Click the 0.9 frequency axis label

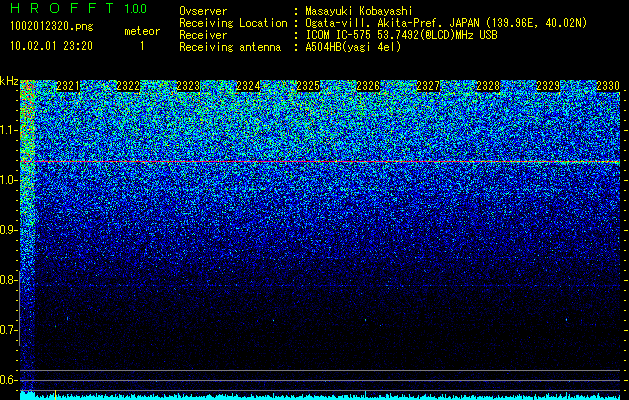point(9,230)
